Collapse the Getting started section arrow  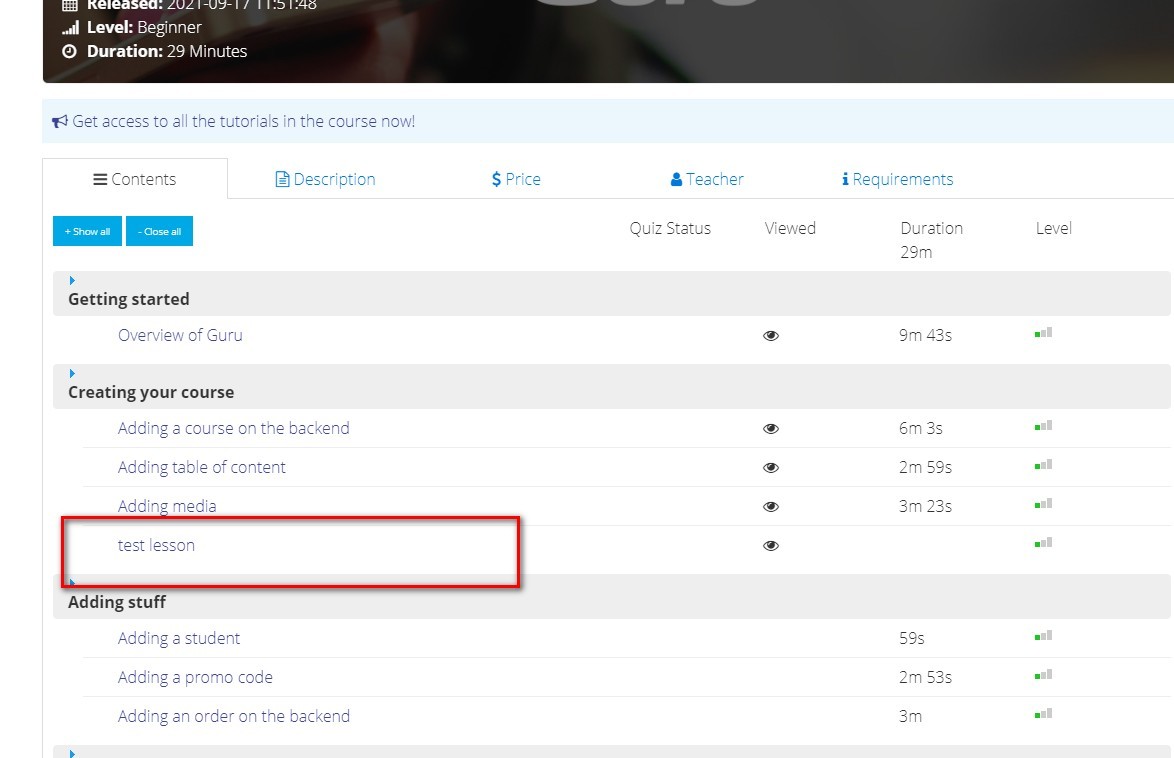tap(72, 281)
